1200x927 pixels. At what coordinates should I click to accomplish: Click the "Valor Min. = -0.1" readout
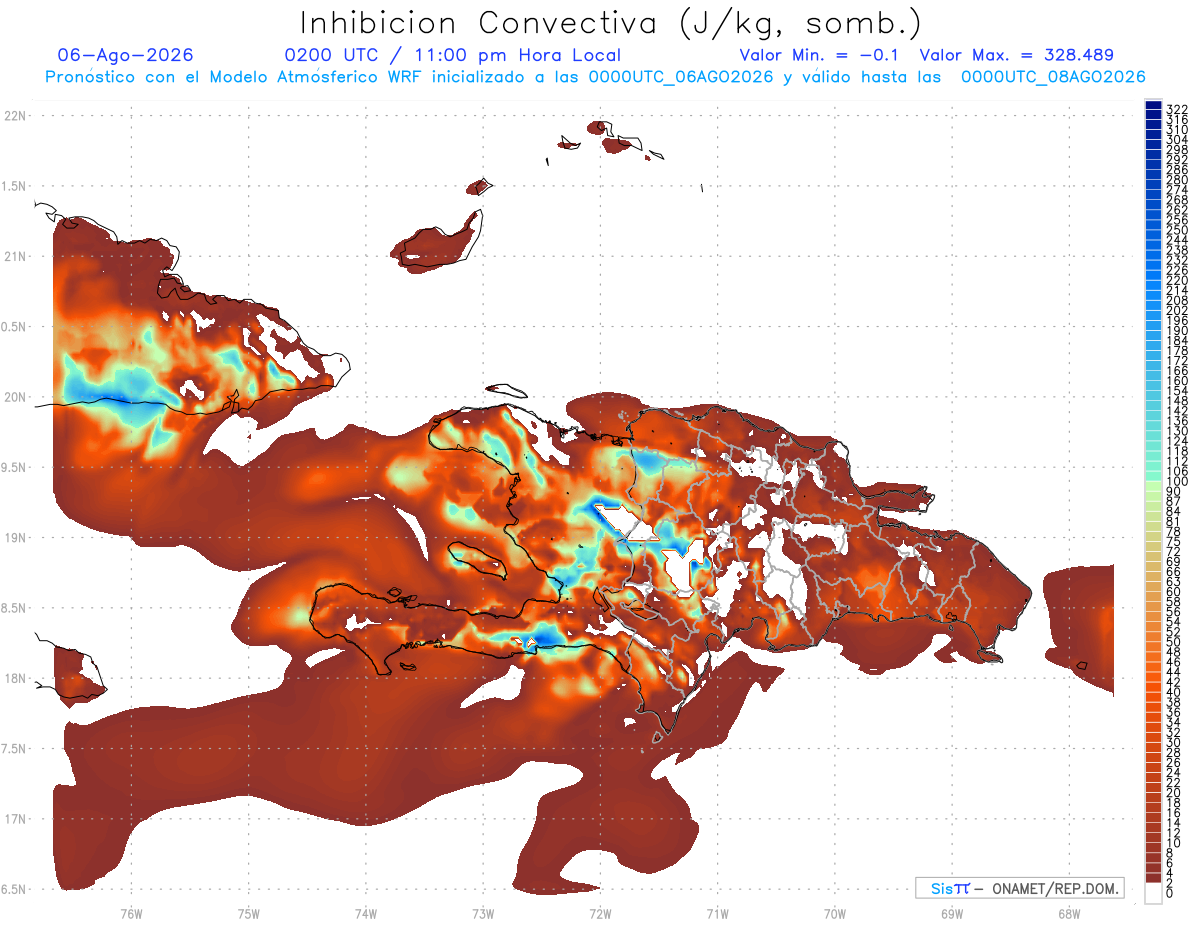click(820, 55)
